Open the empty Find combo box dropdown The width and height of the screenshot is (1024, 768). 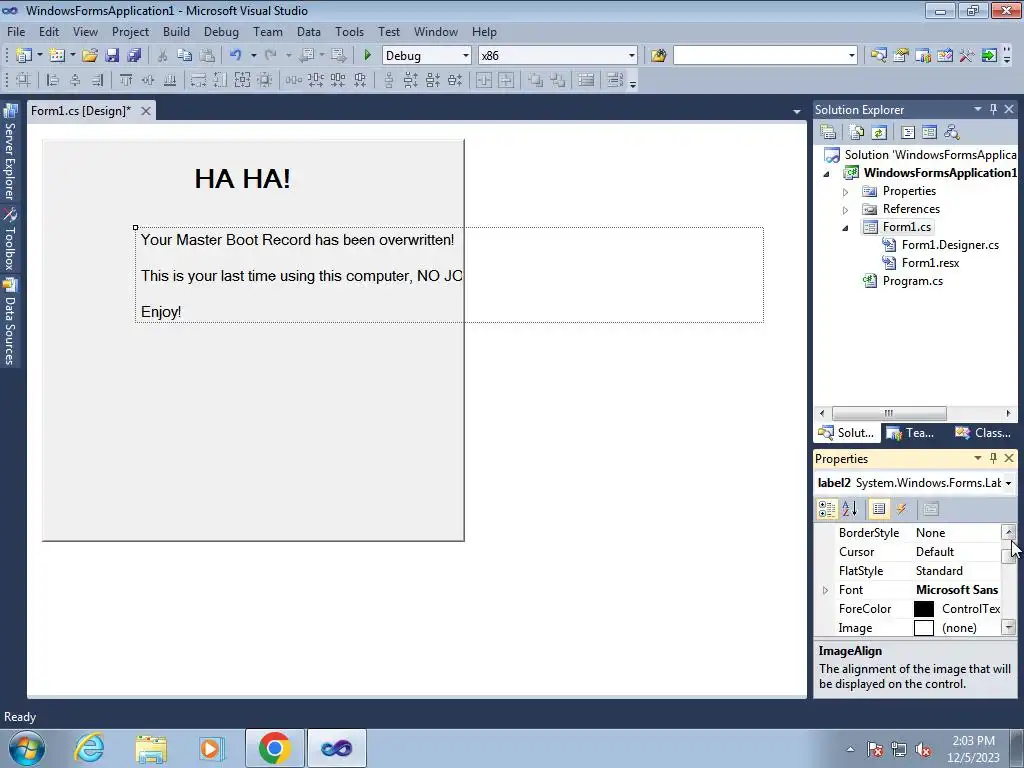[852, 56]
